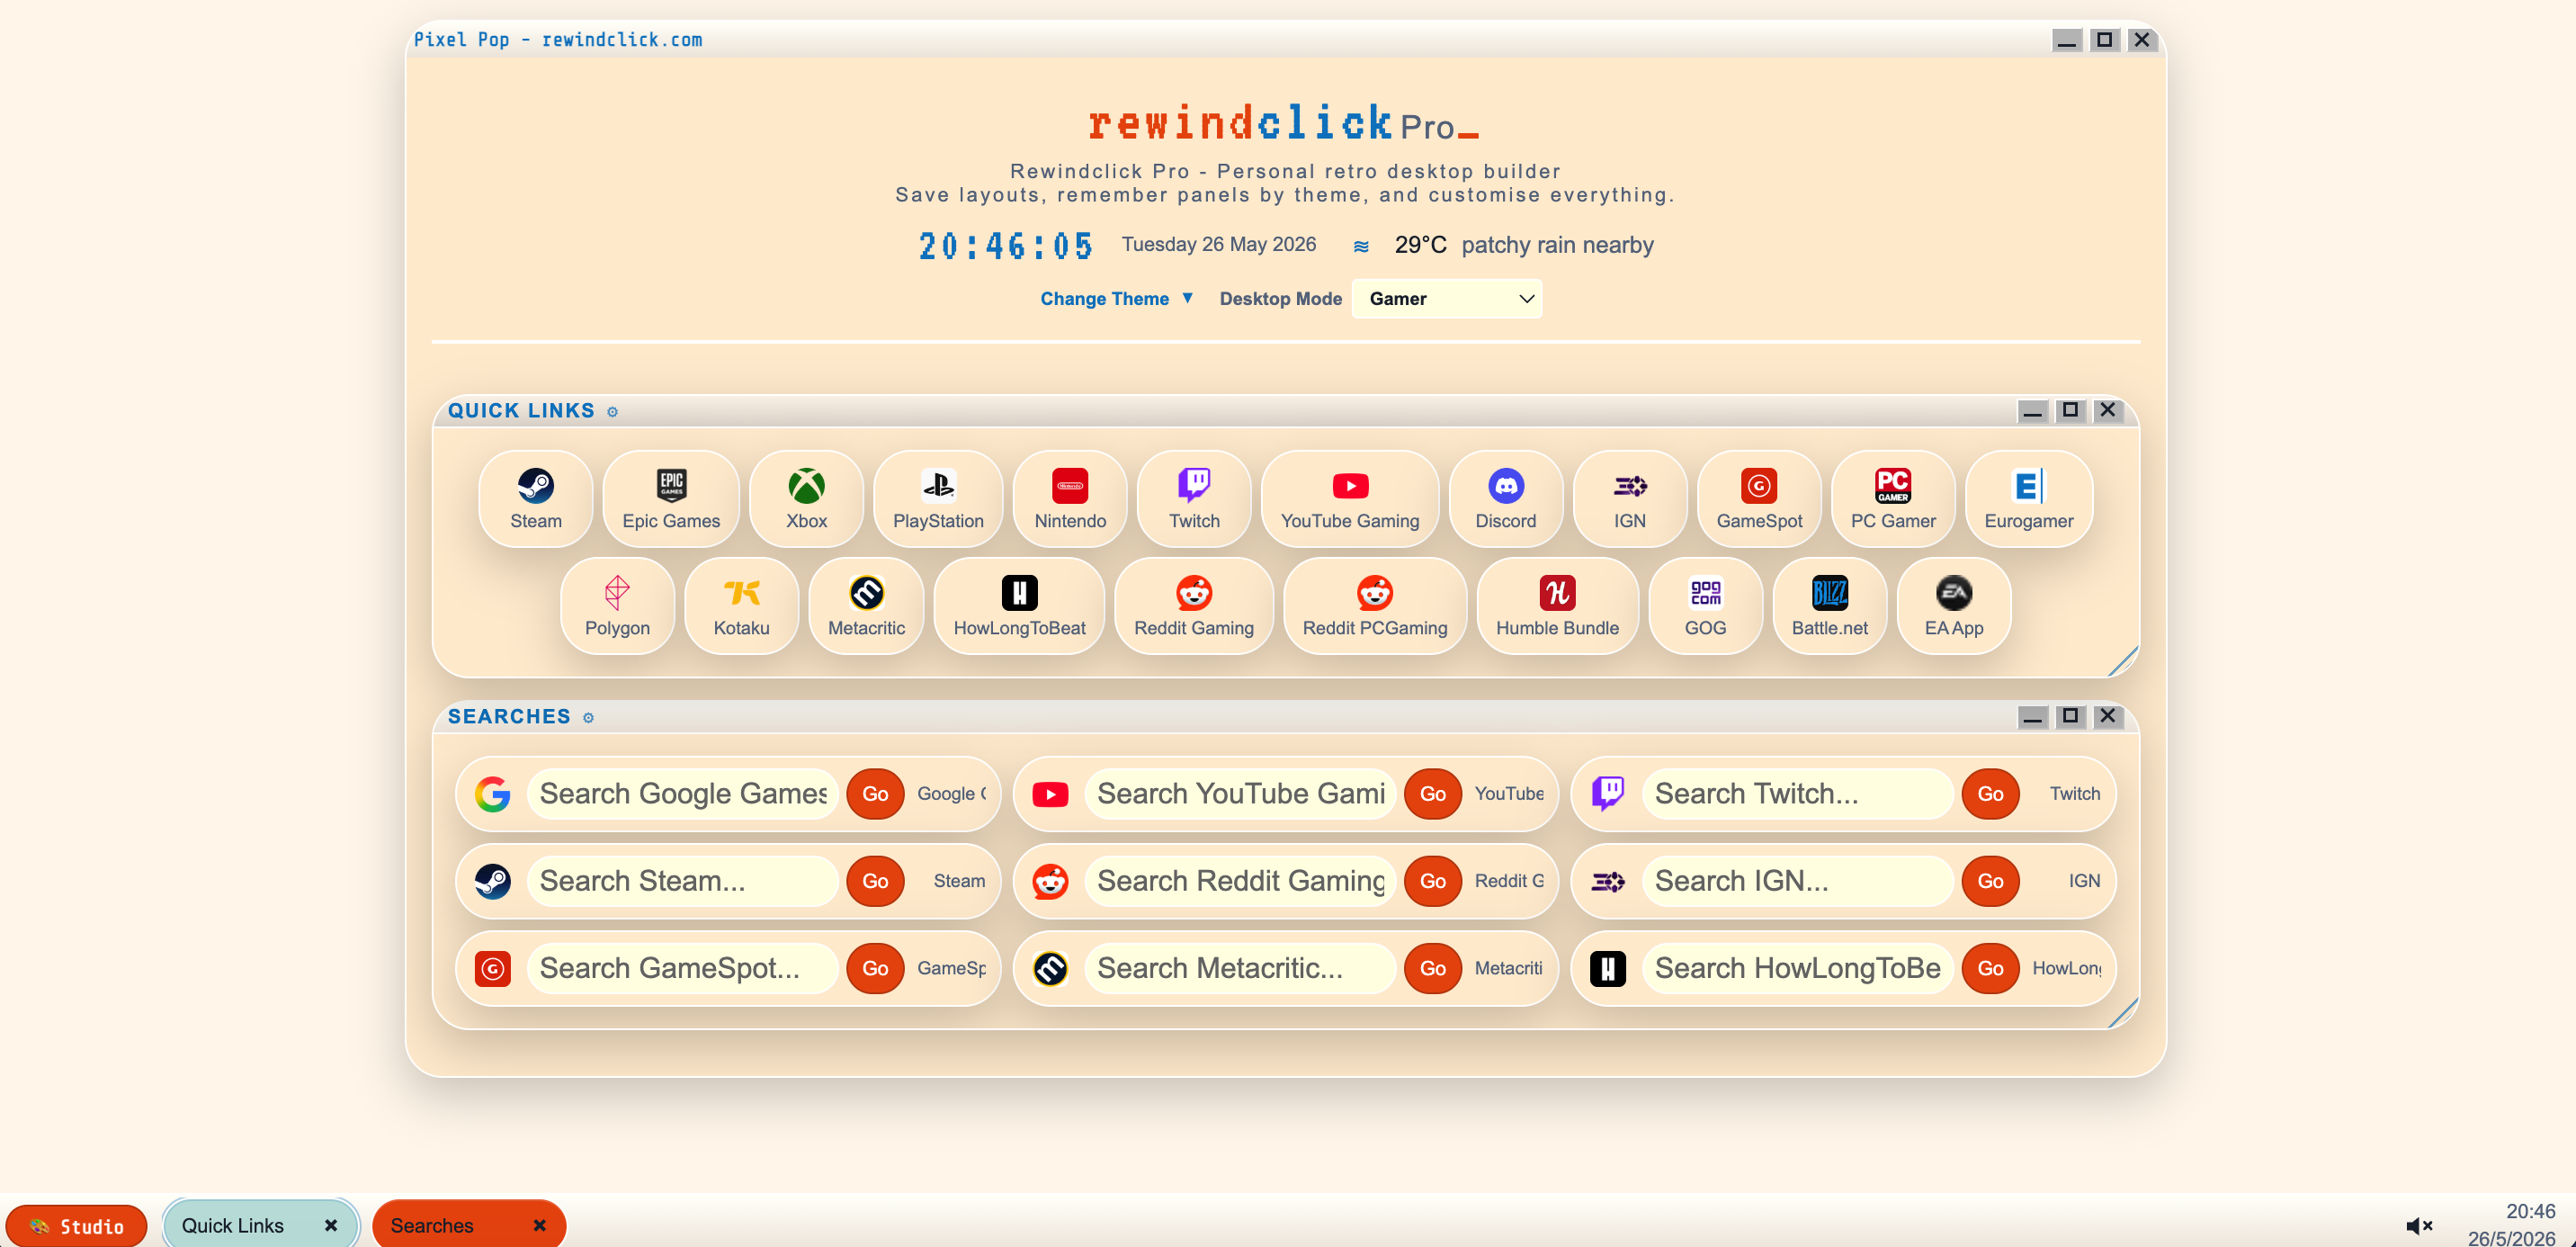Viewport: 2576px width, 1247px height.
Task: Open Searches panel settings gear
Action: (x=588, y=718)
